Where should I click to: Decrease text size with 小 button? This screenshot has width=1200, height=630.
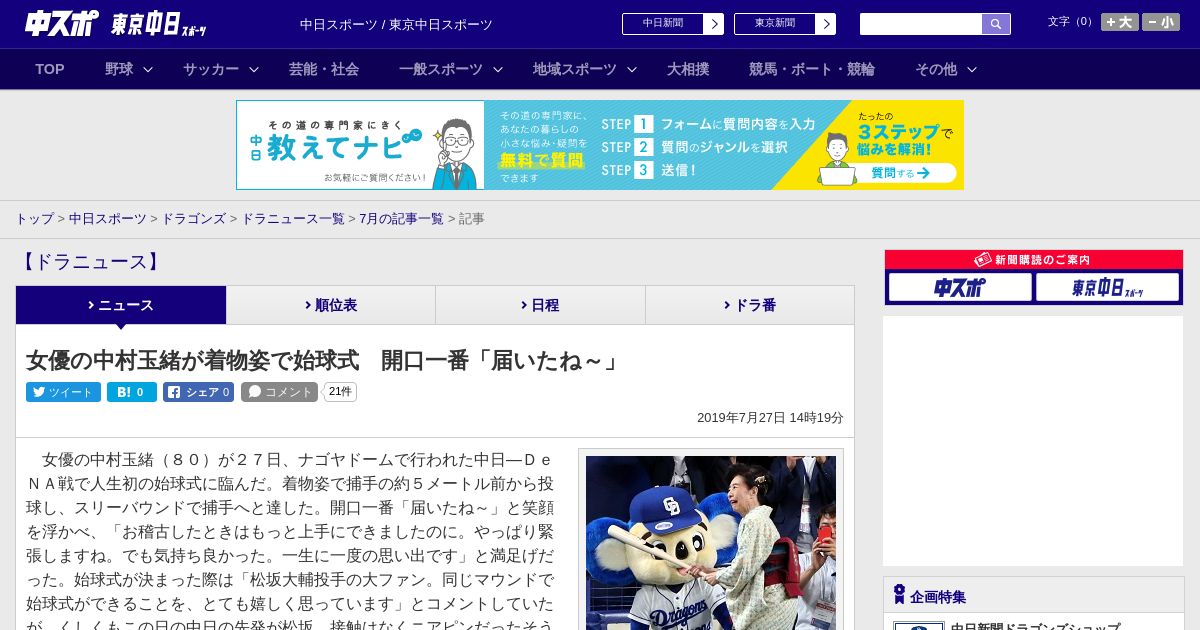coord(1161,22)
